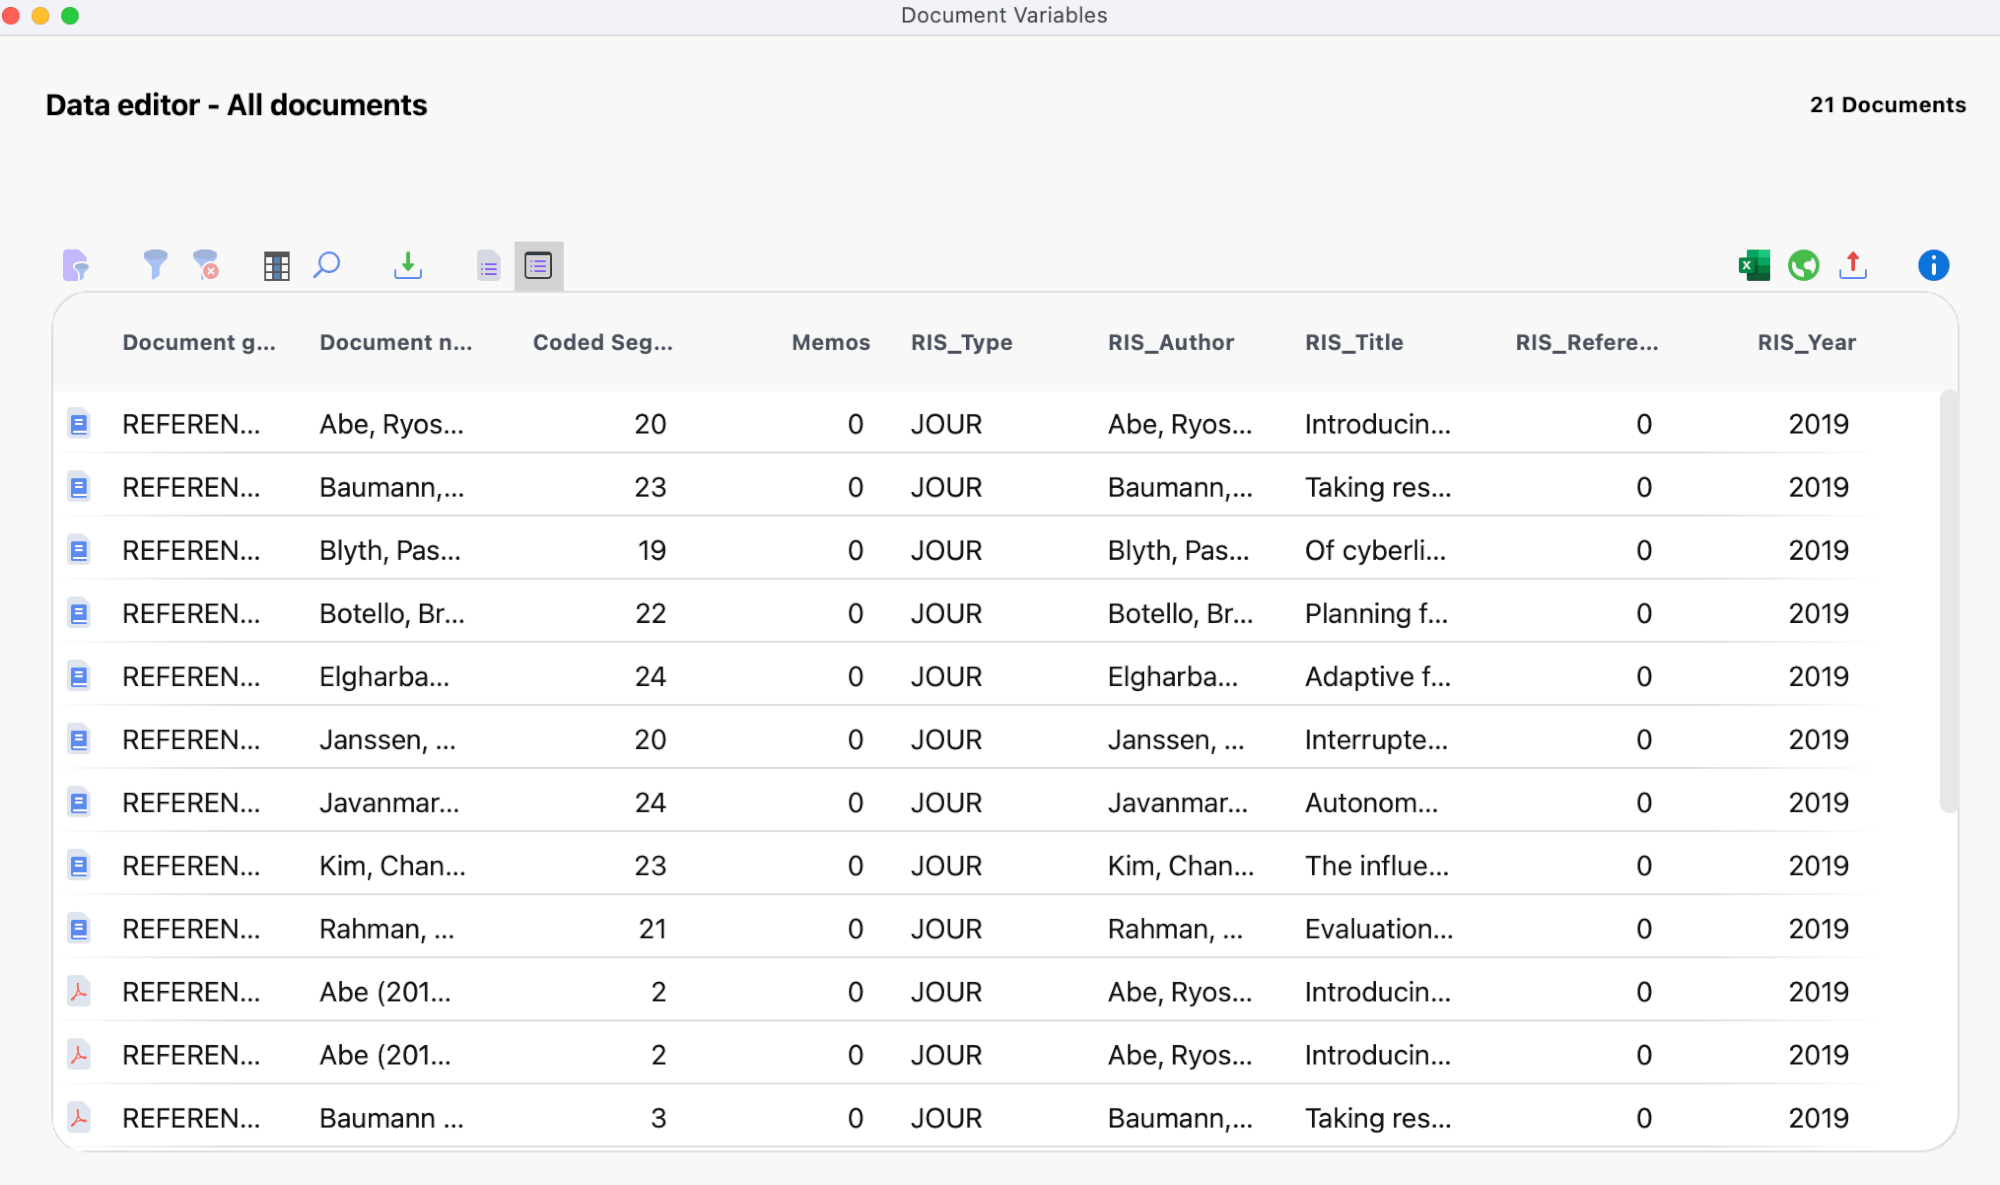Sort by RIS_Title column header
This screenshot has width=2000, height=1185.
(1354, 342)
